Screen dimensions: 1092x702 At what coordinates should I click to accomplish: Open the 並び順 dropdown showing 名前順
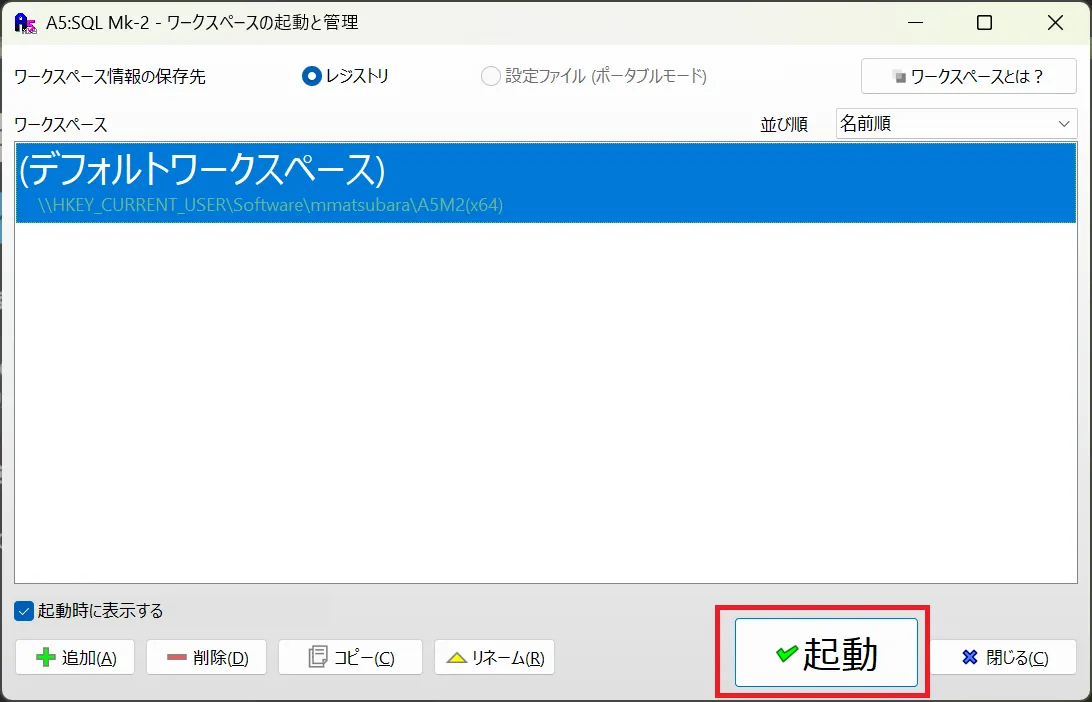coord(956,124)
